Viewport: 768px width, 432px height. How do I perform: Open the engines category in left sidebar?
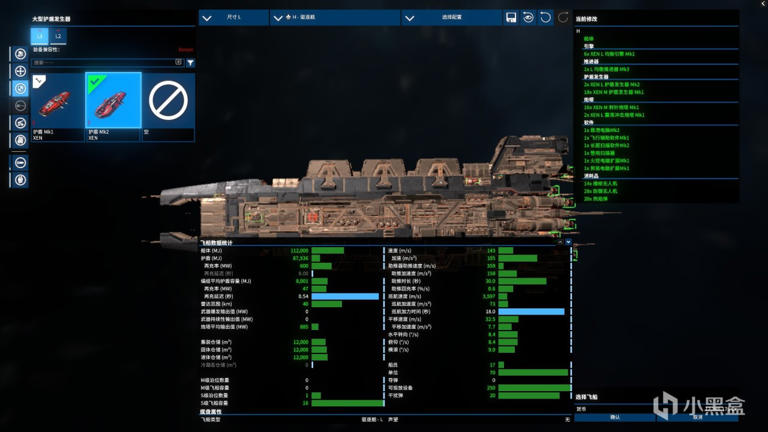pos(20,54)
